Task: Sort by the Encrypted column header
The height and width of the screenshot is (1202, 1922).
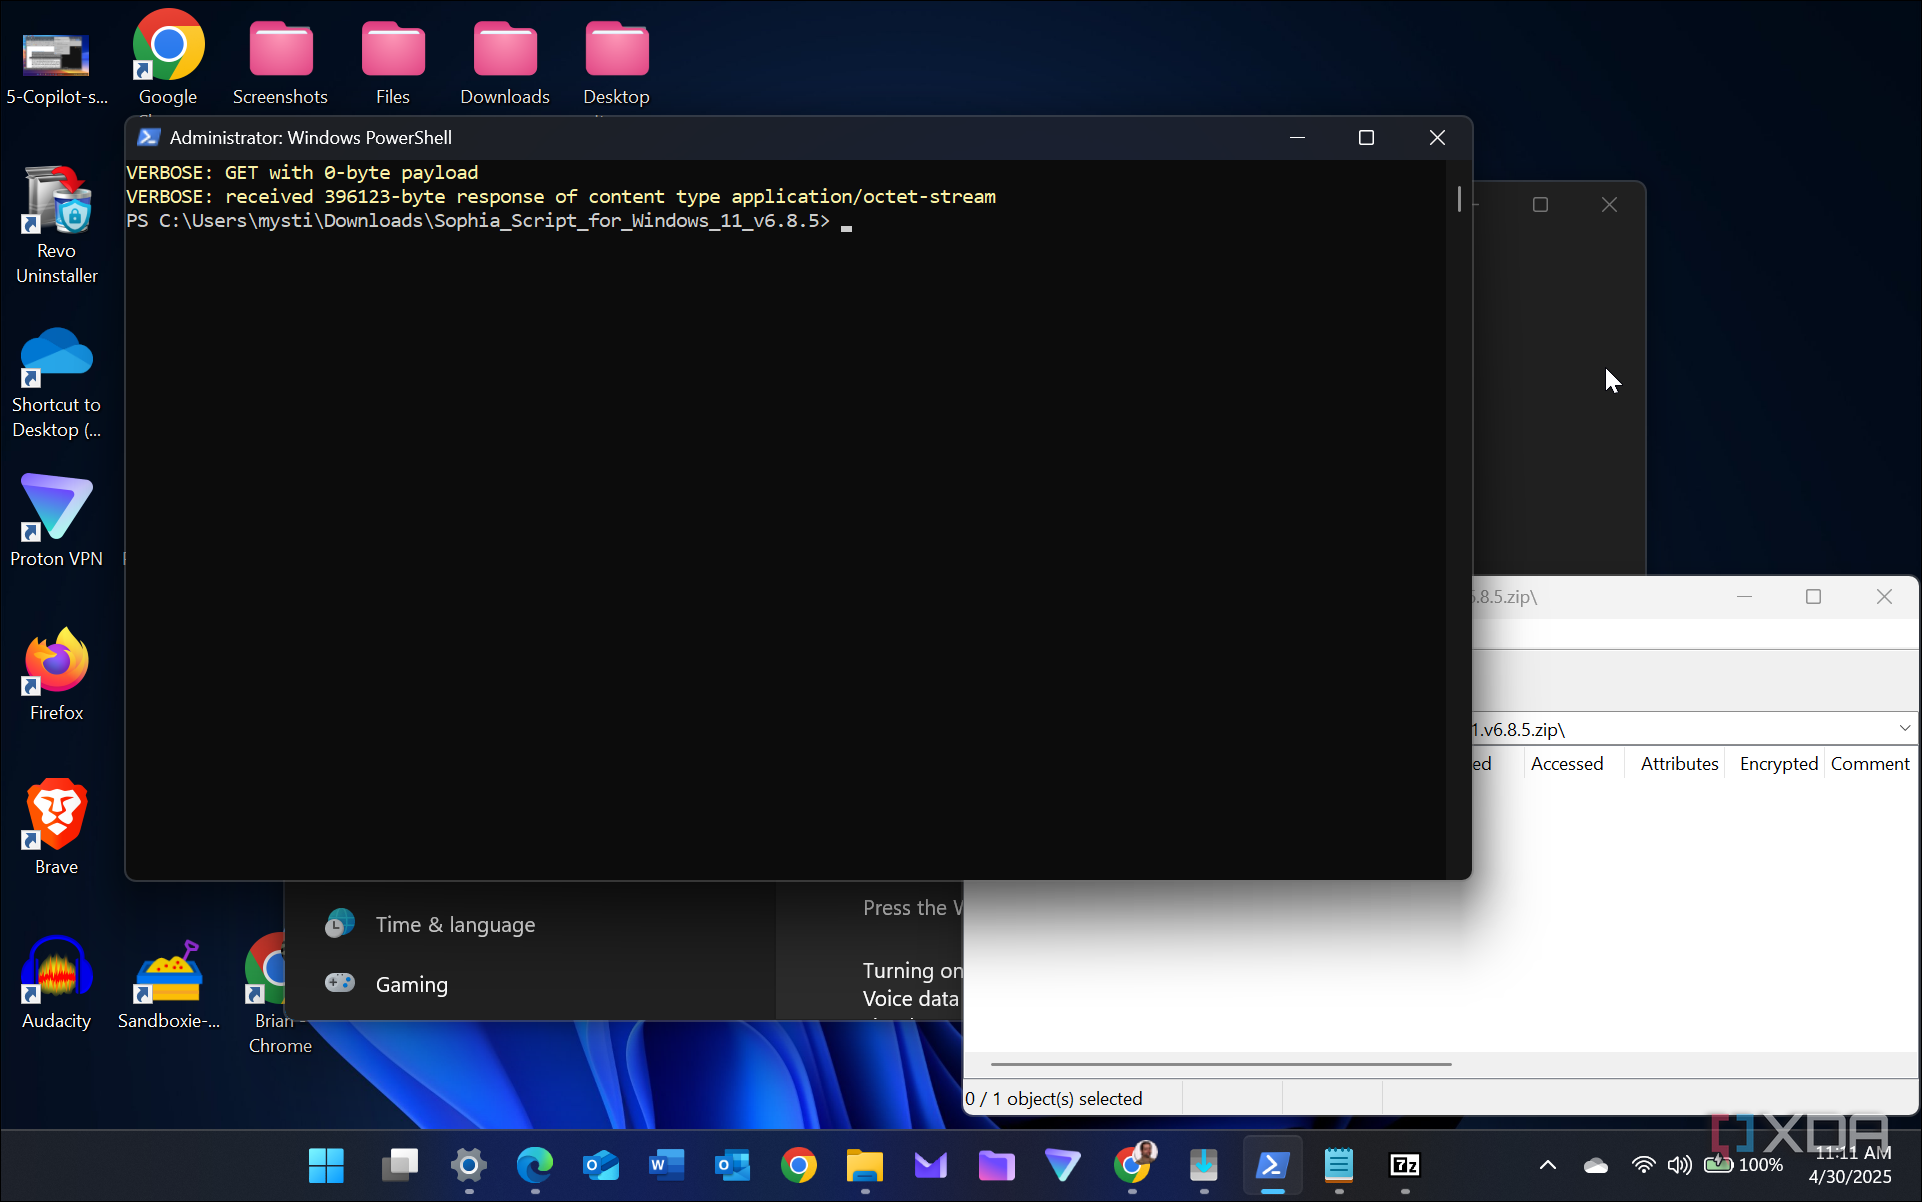Action: [1778, 764]
